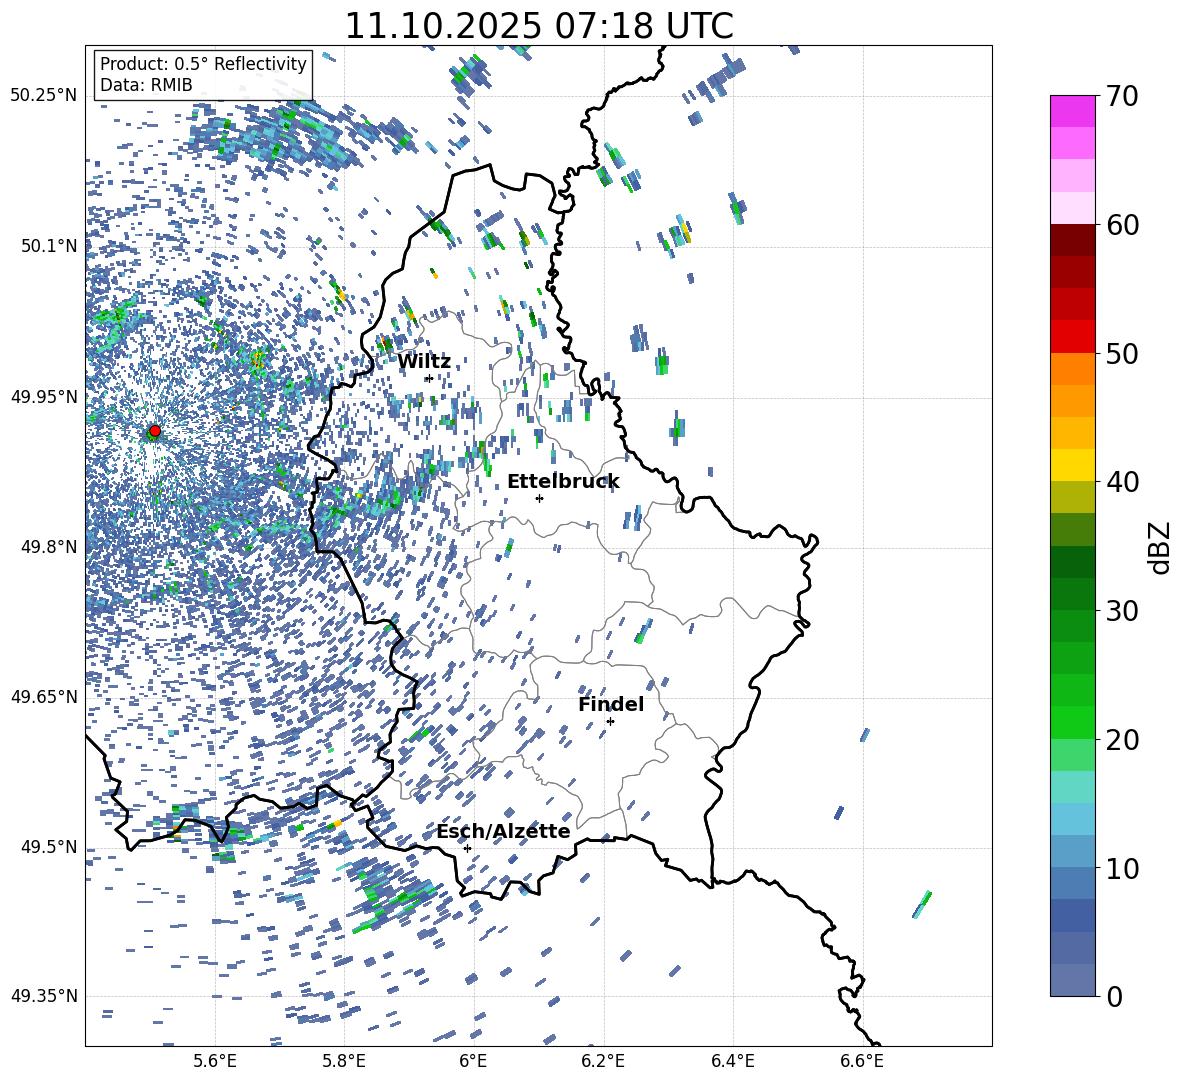This screenshot has height=1081, width=1184.
Task: Click the 70 tick label on colorbar
Action: click(x=1123, y=96)
